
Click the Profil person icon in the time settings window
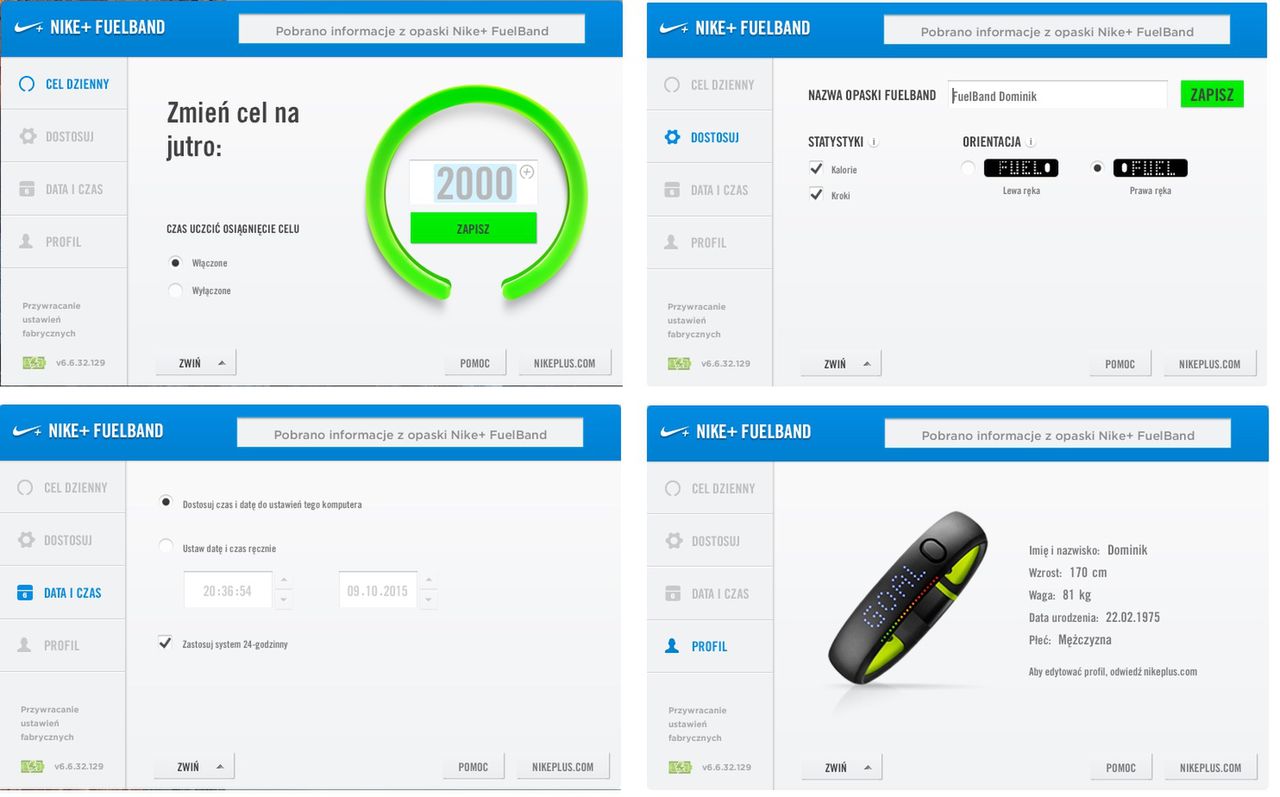[25, 645]
